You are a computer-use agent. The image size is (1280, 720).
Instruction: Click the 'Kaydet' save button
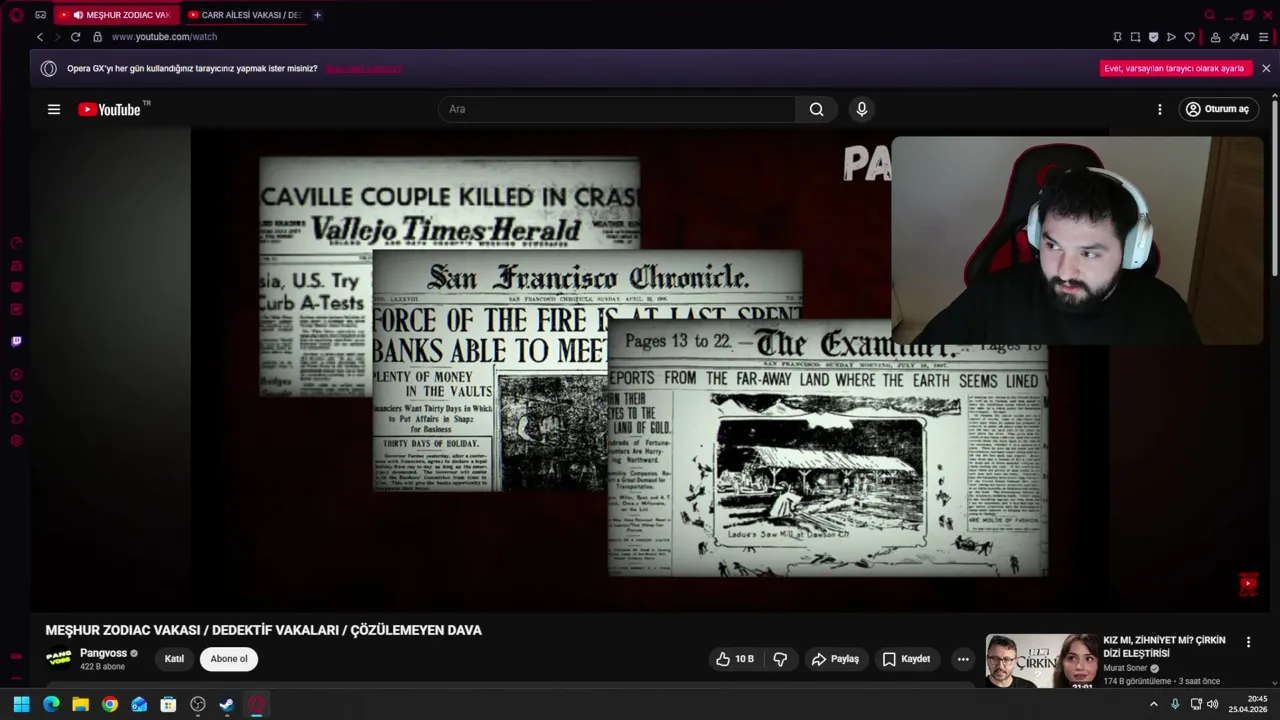(906, 659)
